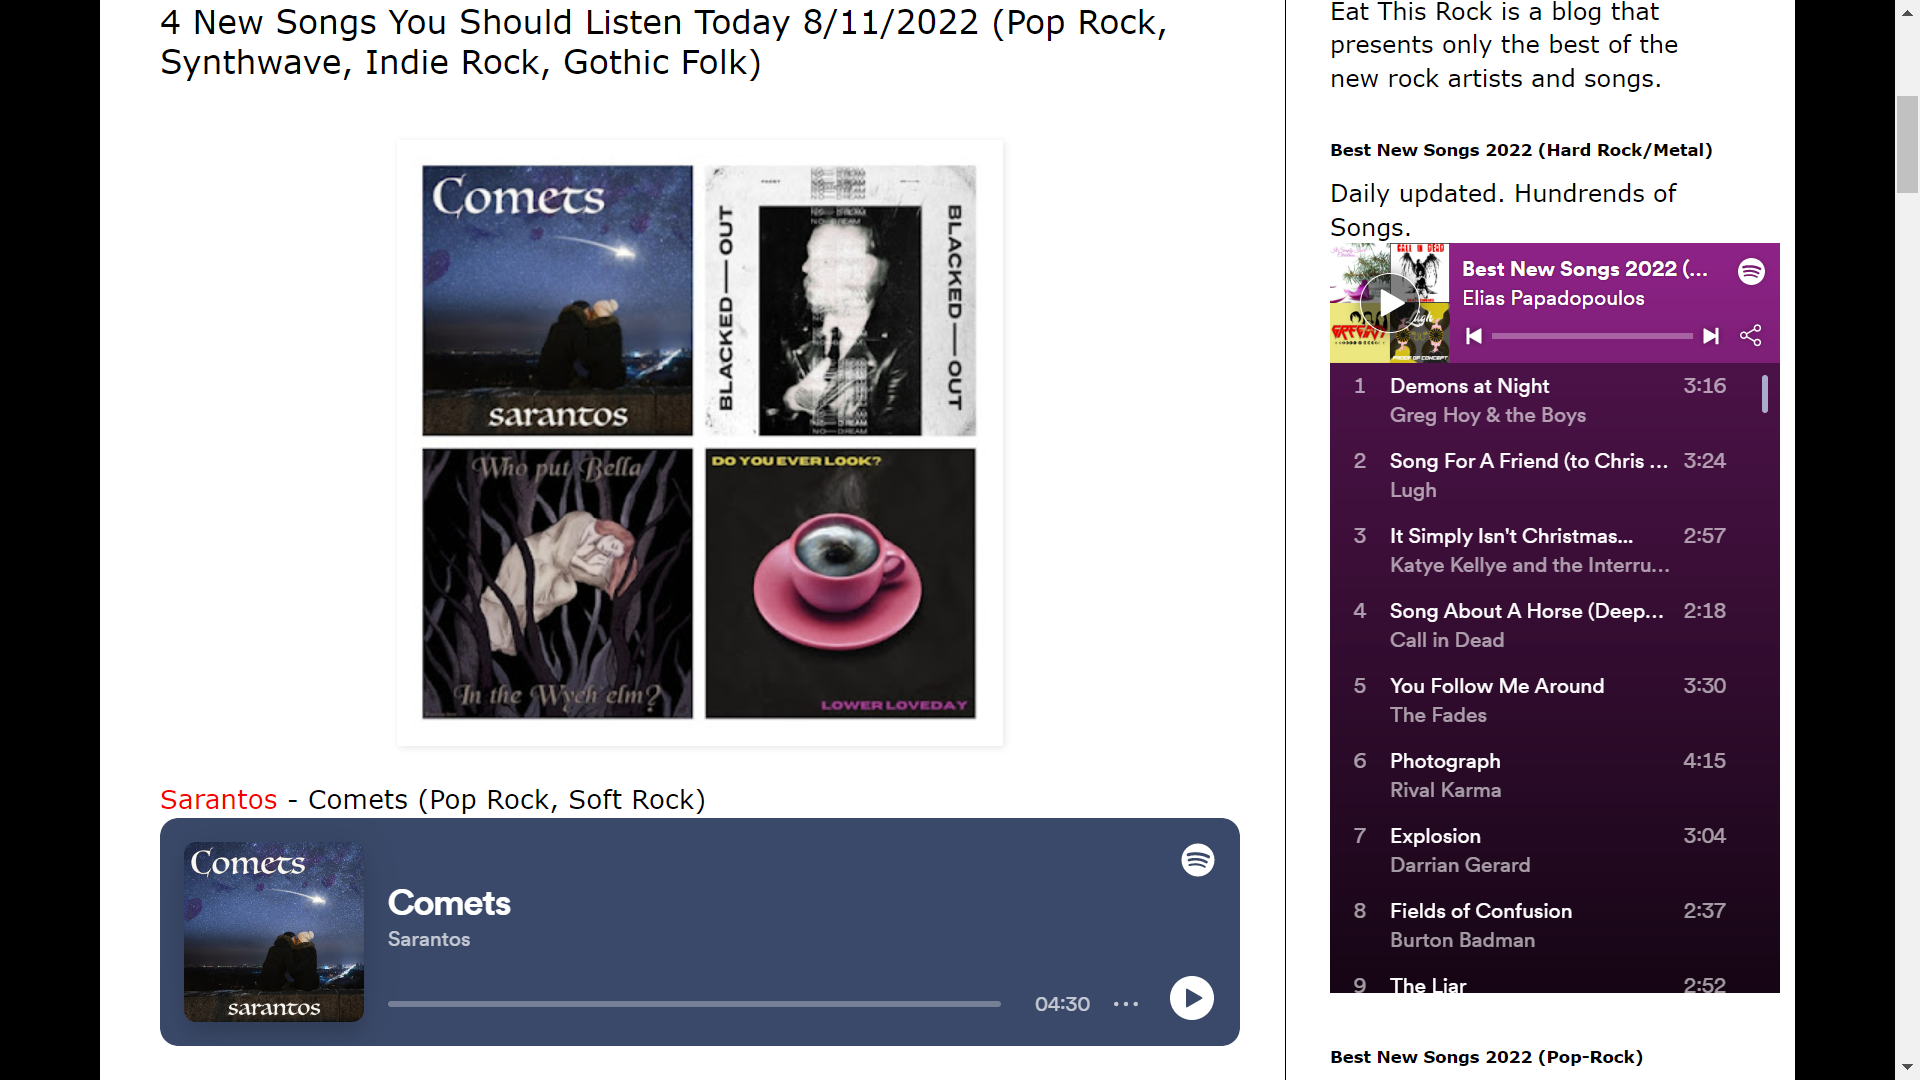The width and height of the screenshot is (1920, 1080).
Task: Open the Elias Papadopoulos playlist owner link
Action: pyautogui.click(x=1553, y=298)
